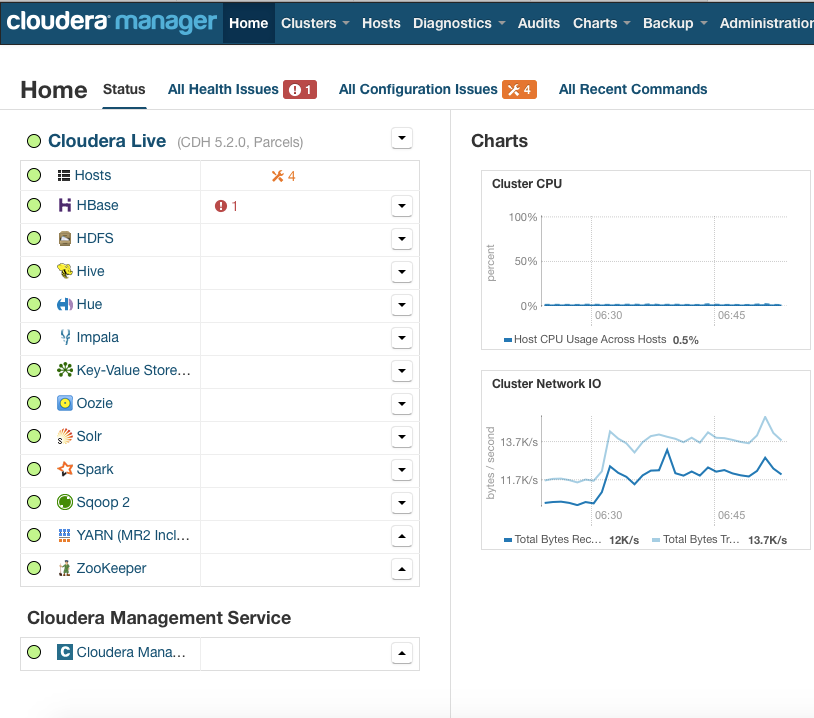The width and height of the screenshot is (814, 718).
Task: Open the Cloudera Live cluster link
Action: [107, 141]
